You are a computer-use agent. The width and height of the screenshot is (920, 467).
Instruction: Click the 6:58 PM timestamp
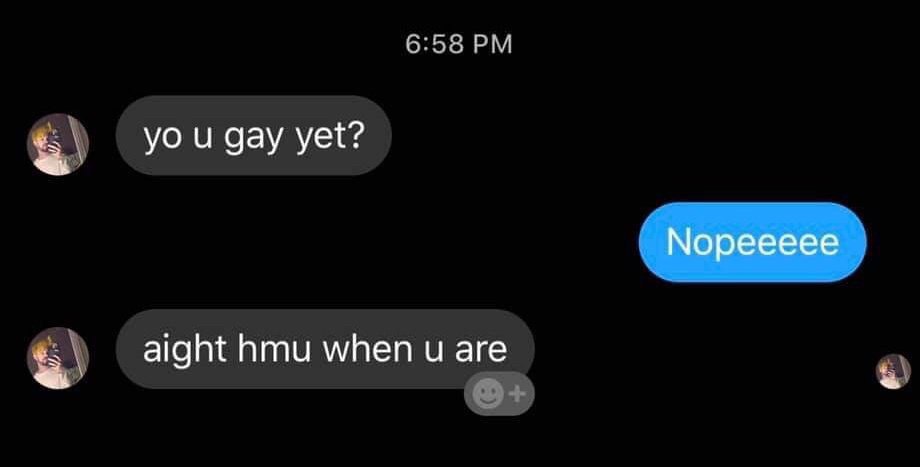coord(459,44)
